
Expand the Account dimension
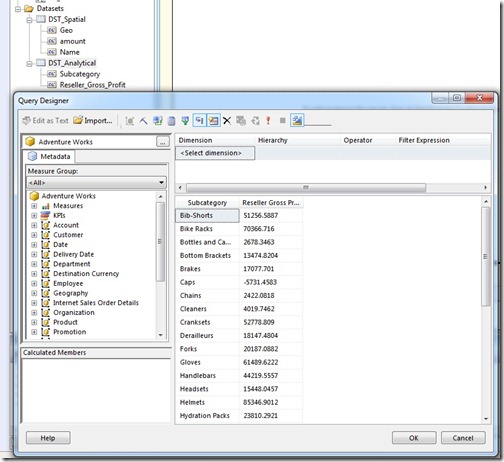[x=34, y=225]
